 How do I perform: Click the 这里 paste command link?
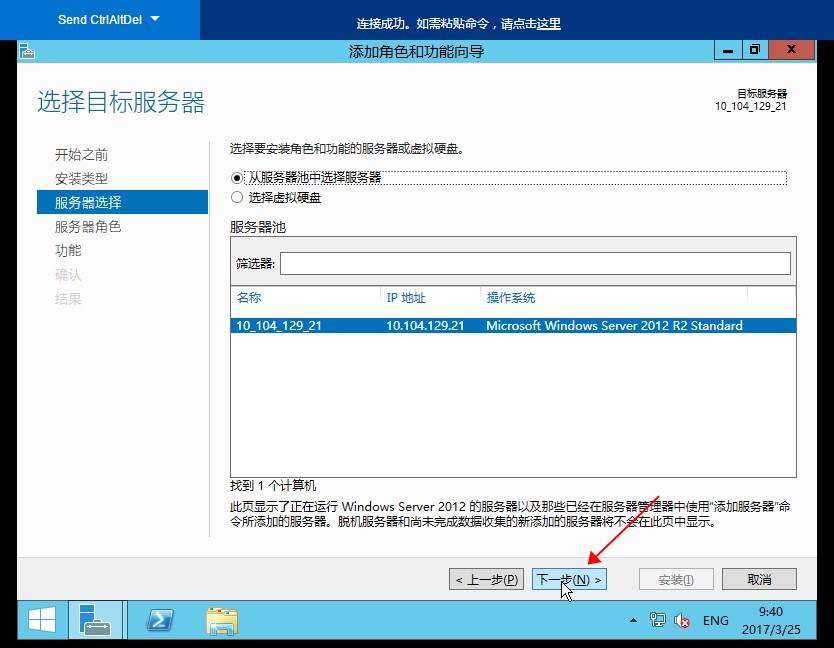coord(548,24)
